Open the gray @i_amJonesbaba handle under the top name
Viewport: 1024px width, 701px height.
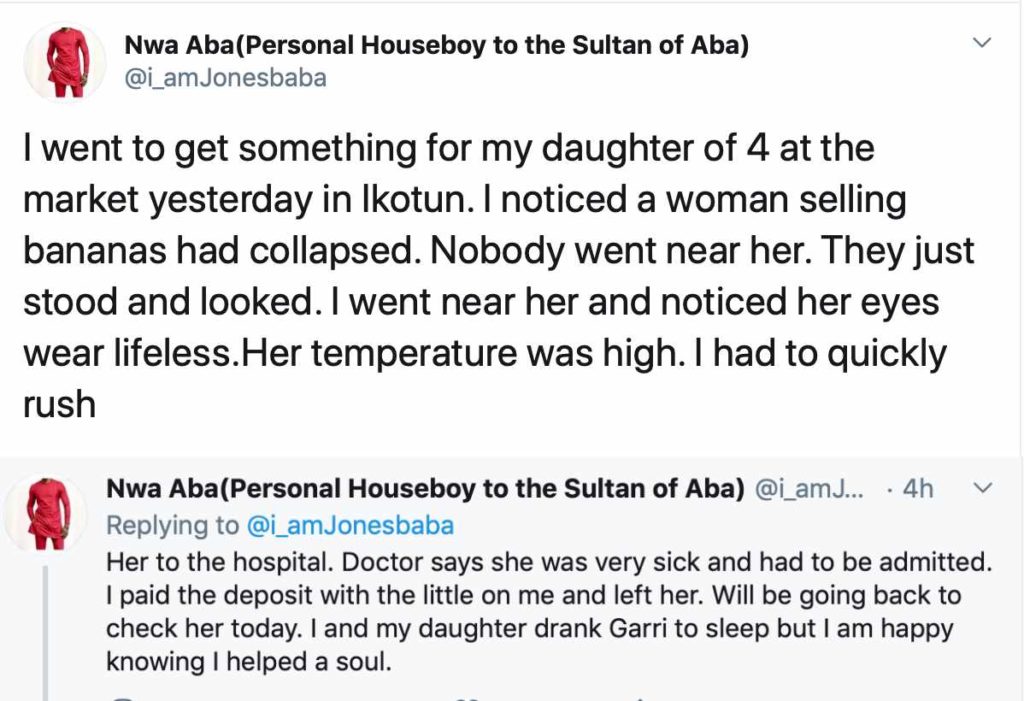225,78
